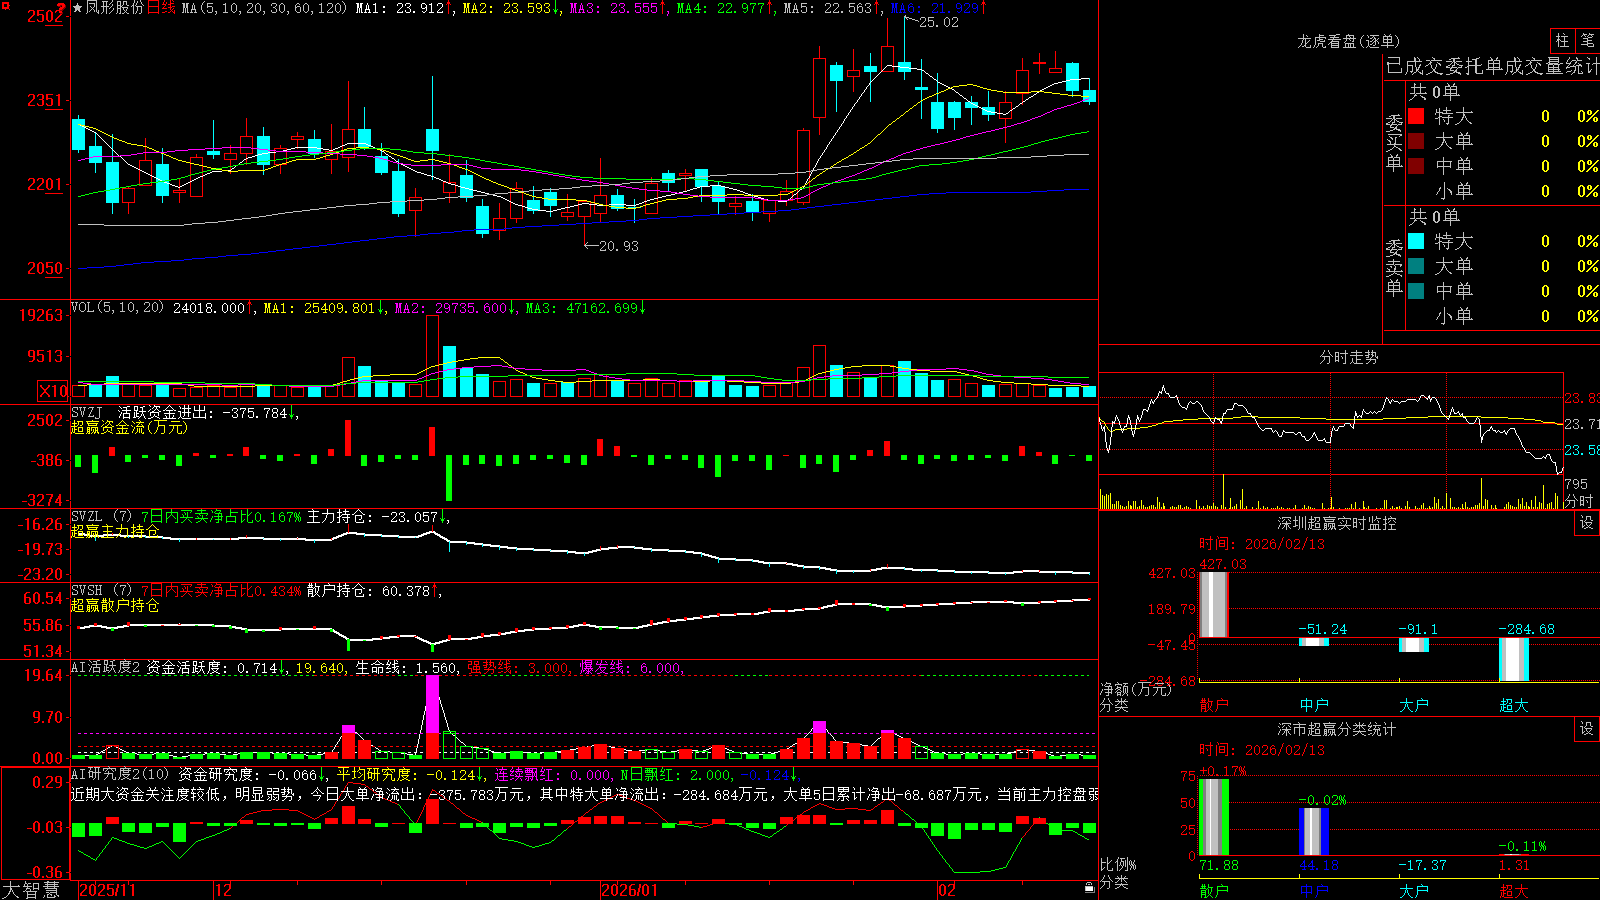
Task: Open MA(5,10,20,30,60,120) indicator parameters
Action: click(x=265, y=8)
